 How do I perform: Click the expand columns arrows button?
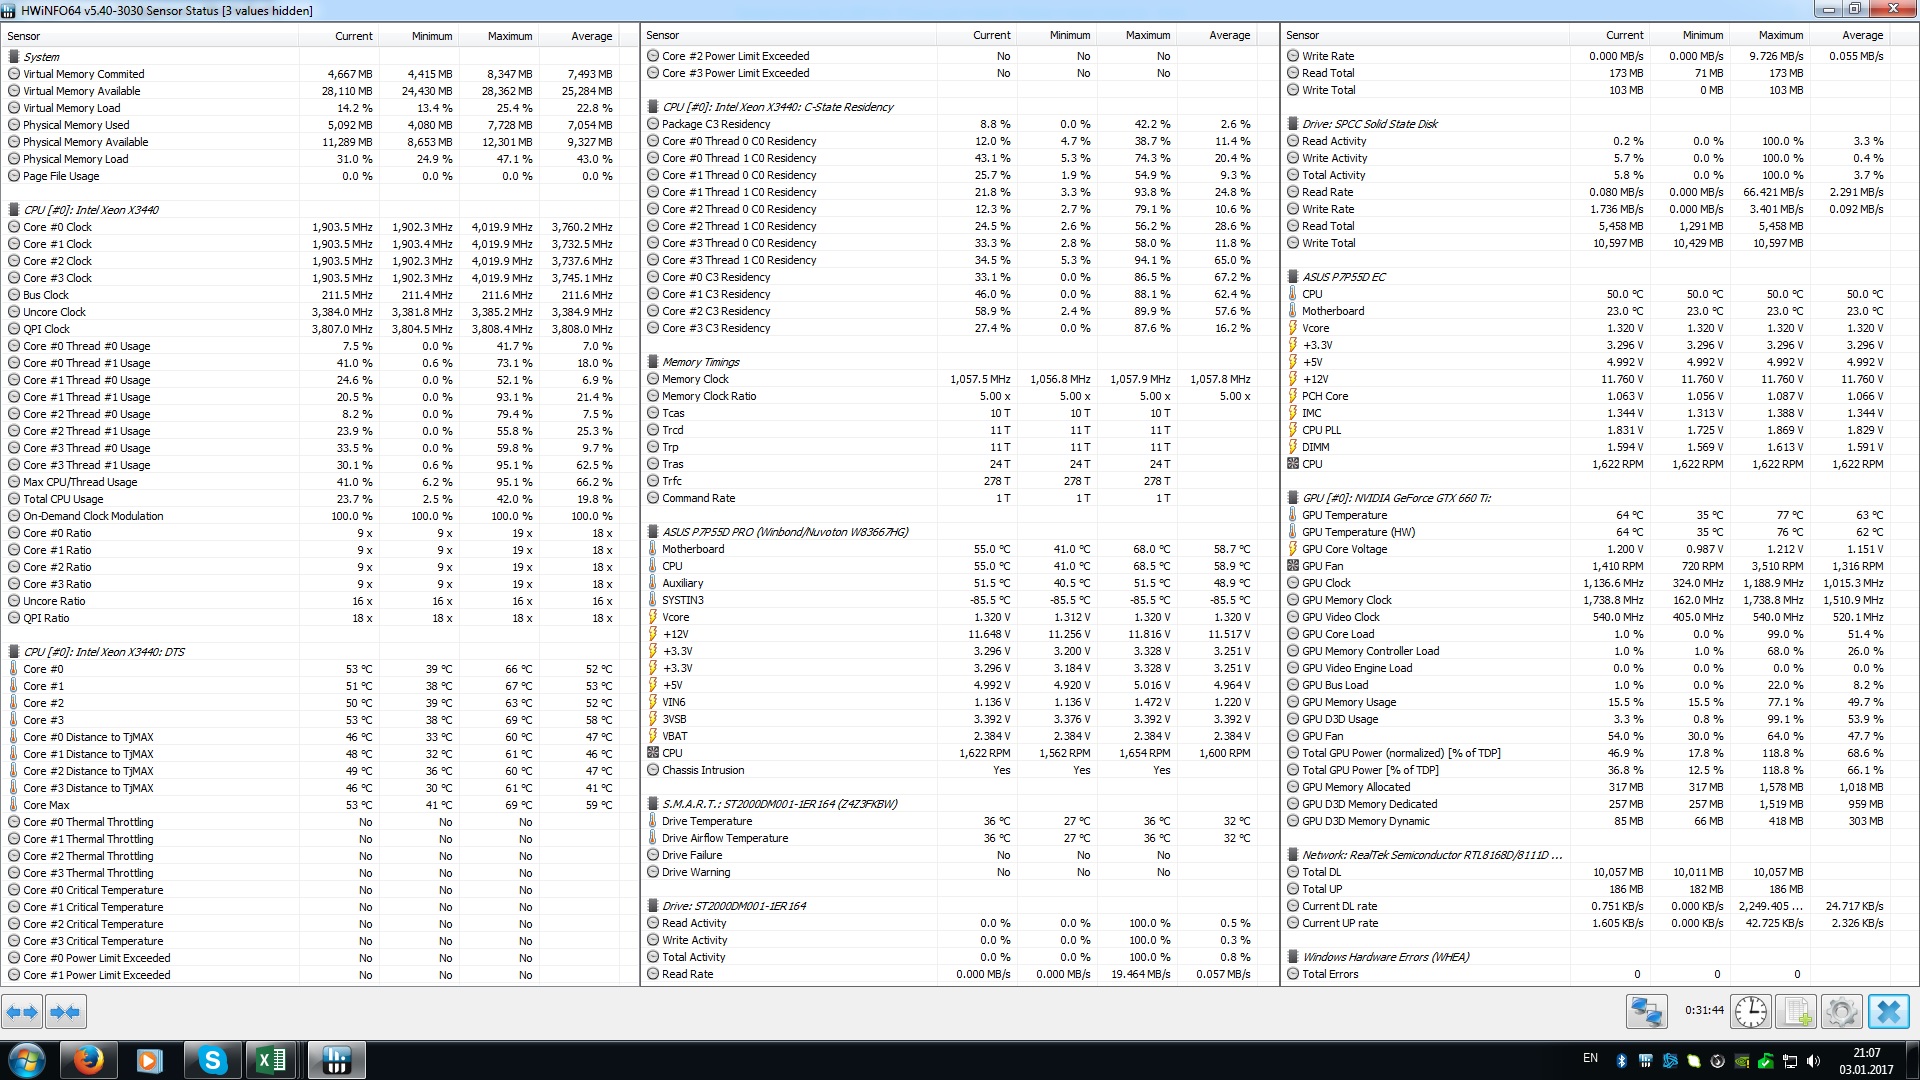pyautogui.click(x=22, y=1012)
